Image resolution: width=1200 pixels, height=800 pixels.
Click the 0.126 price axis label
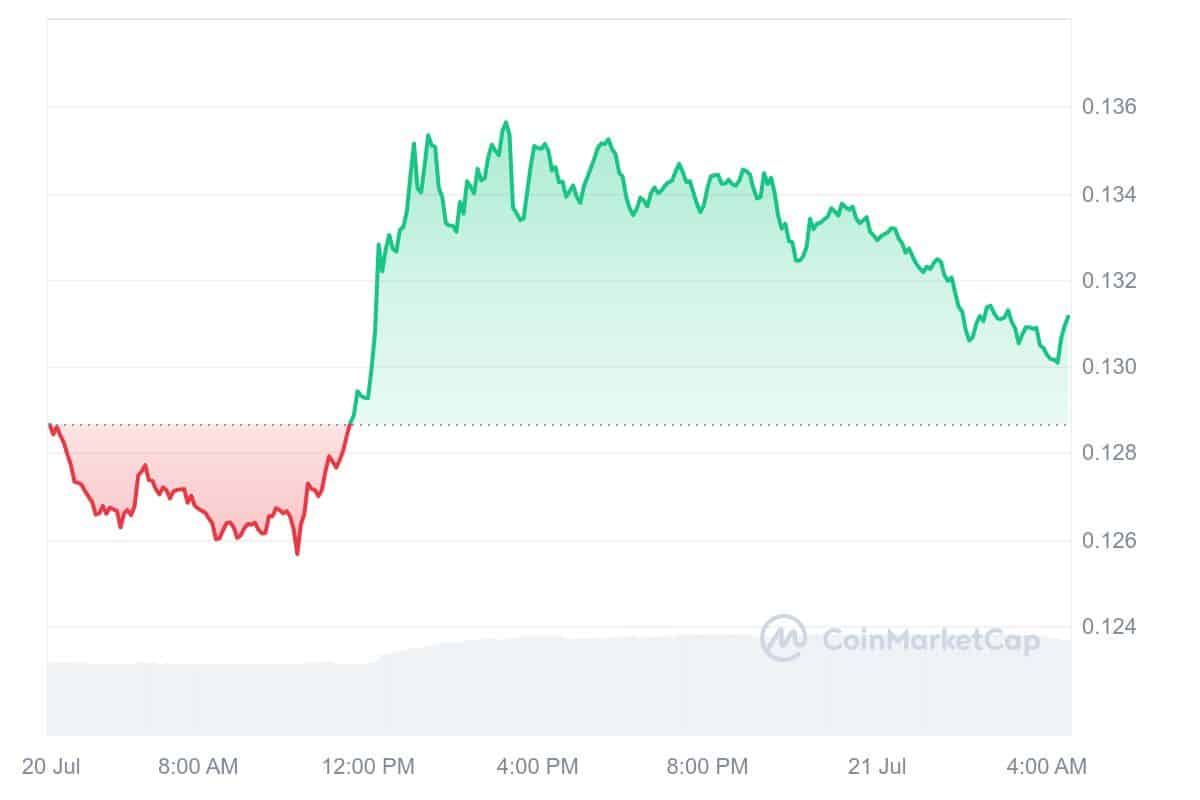coord(1110,541)
